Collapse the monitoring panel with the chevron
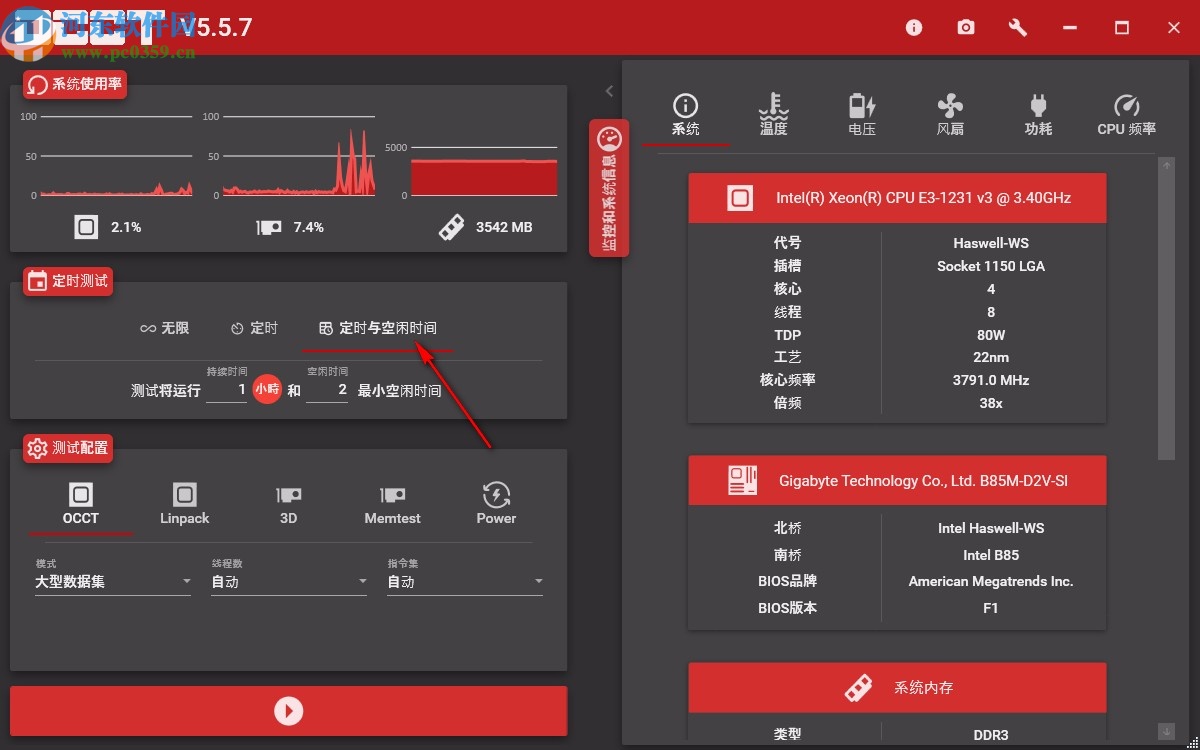 (609, 90)
